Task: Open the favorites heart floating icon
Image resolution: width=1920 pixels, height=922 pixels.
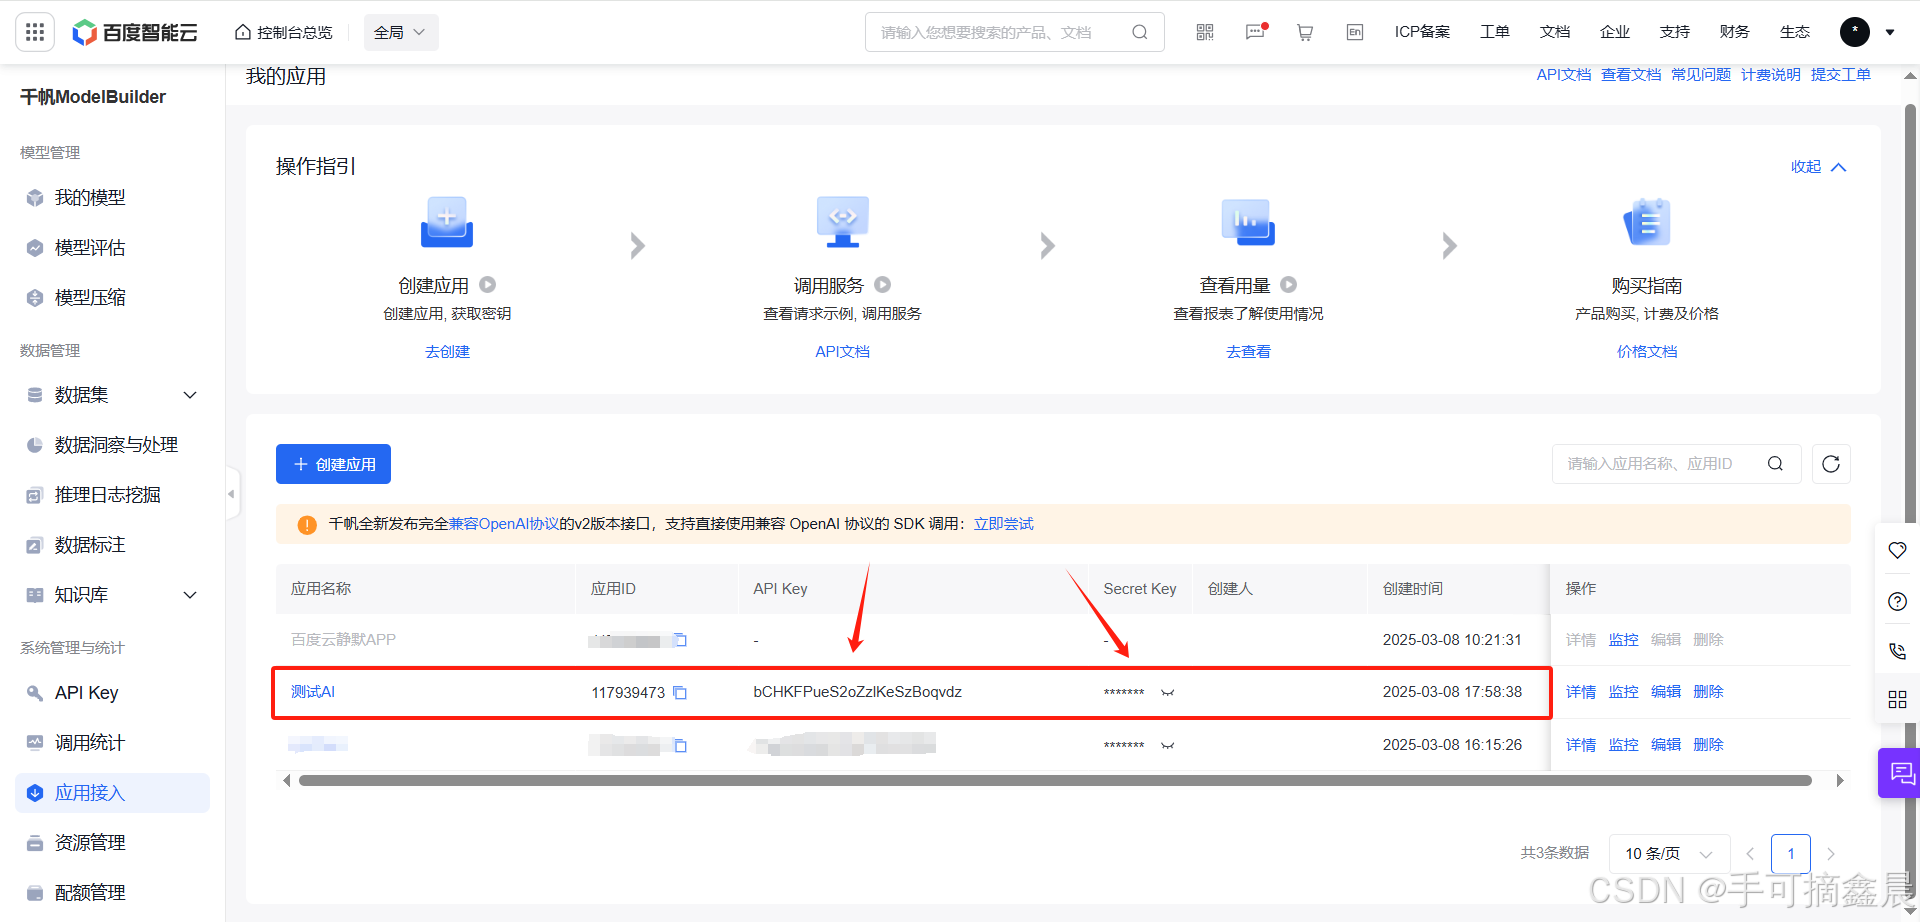Action: coord(1897,550)
